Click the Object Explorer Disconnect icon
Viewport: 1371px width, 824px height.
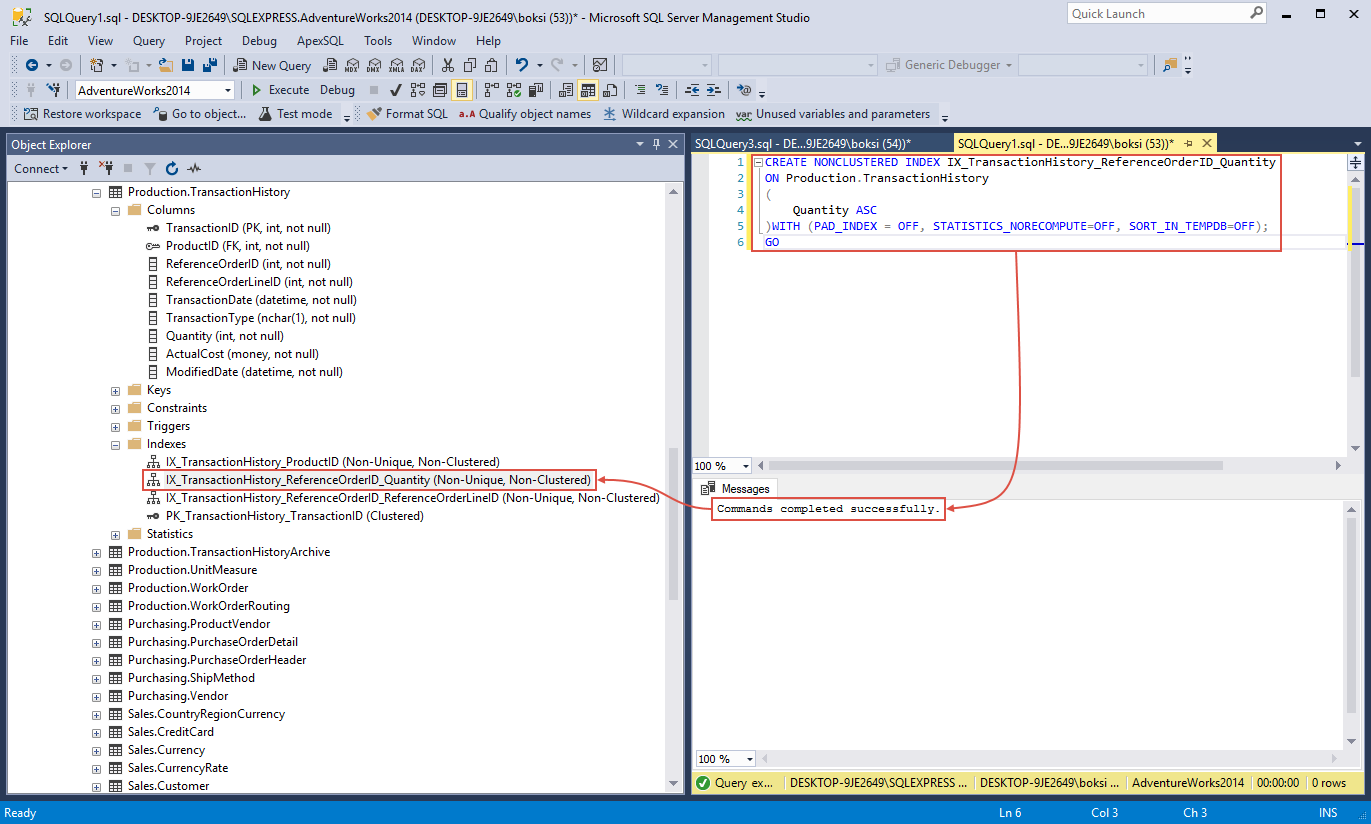[x=104, y=169]
